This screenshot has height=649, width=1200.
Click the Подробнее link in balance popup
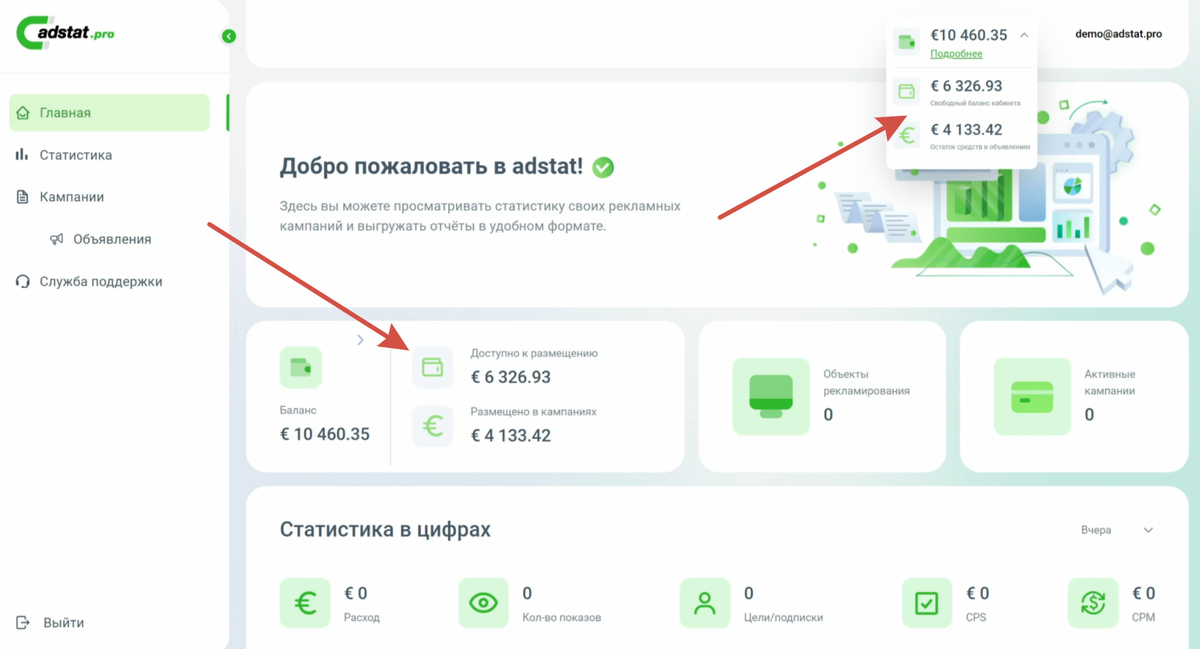pos(956,54)
